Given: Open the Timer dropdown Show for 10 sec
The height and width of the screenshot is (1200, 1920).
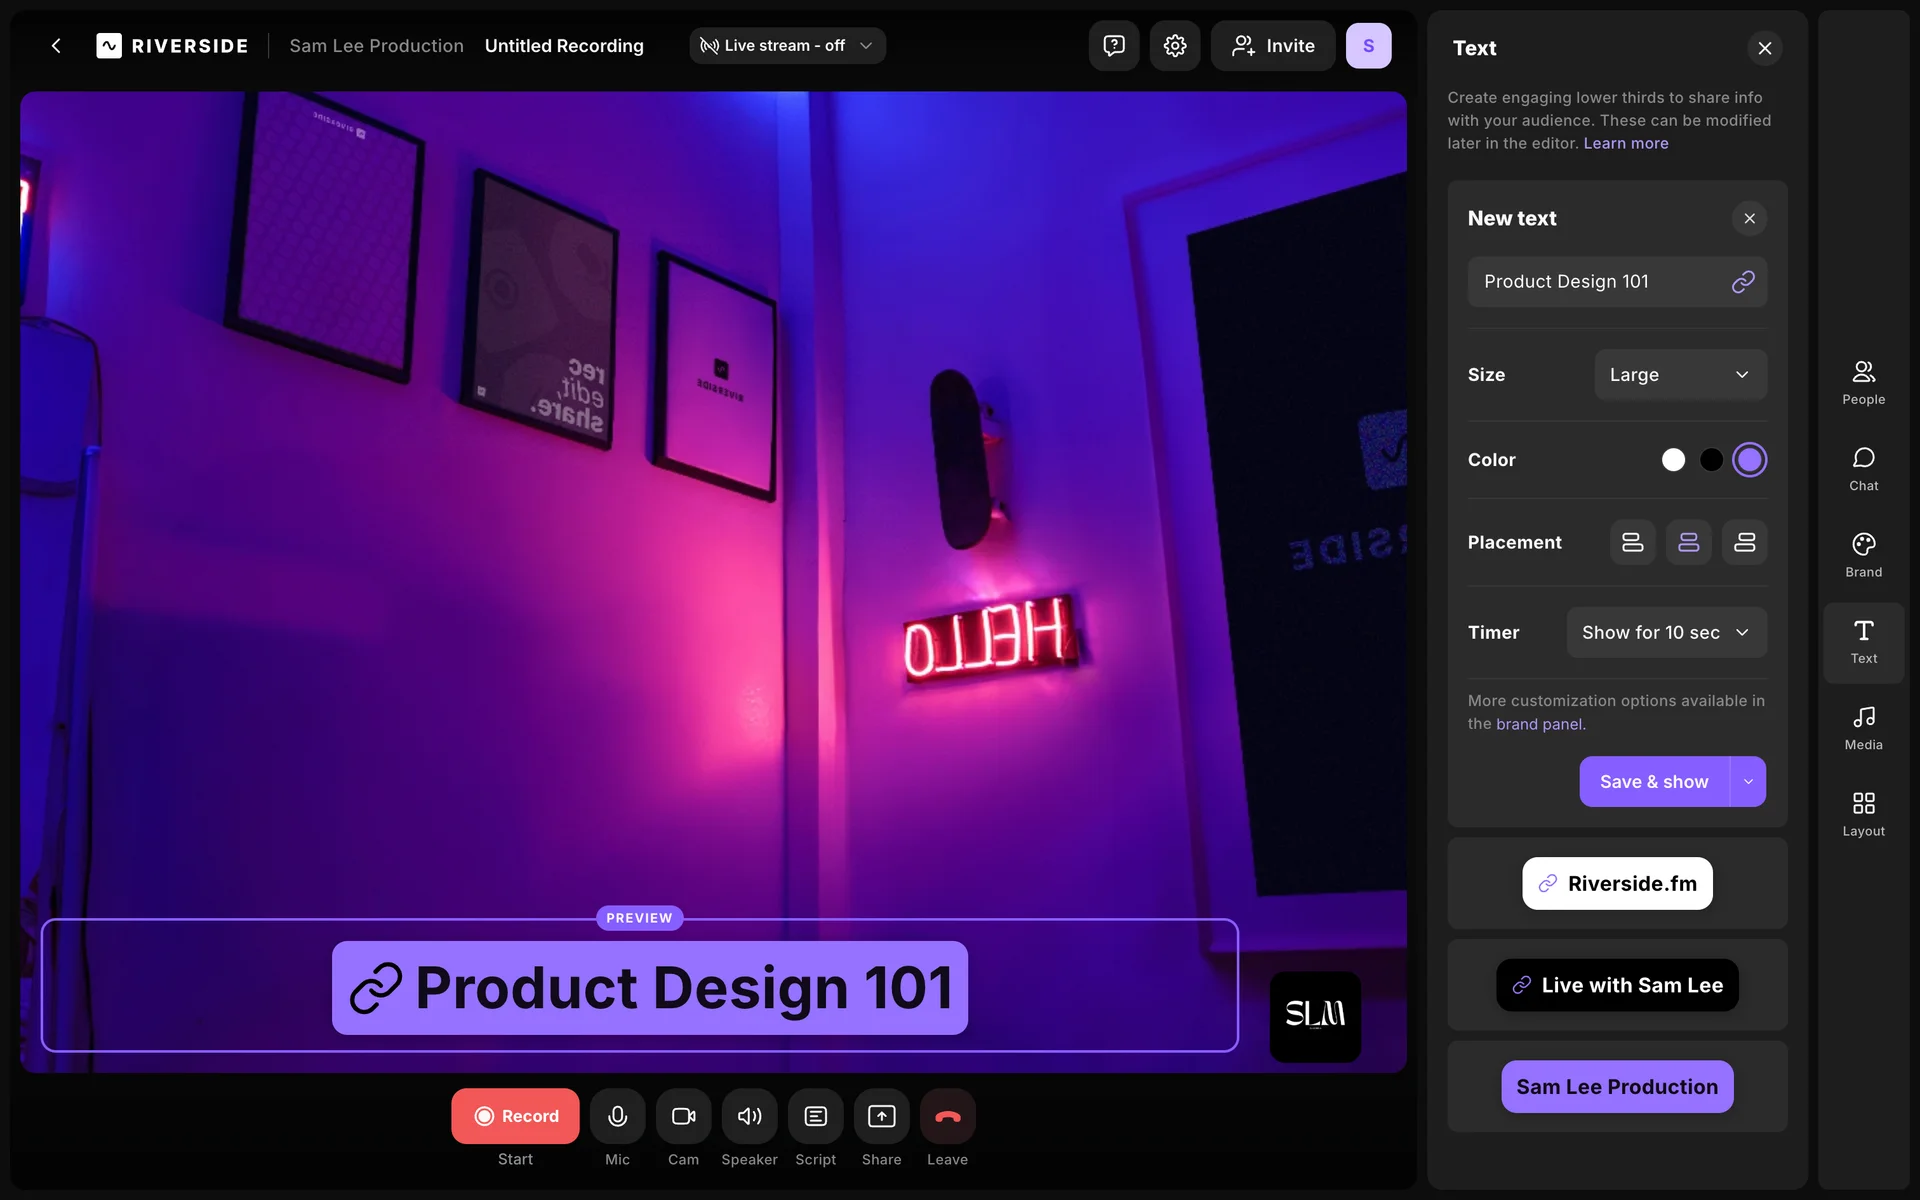Looking at the screenshot, I should coord(1666,633).
